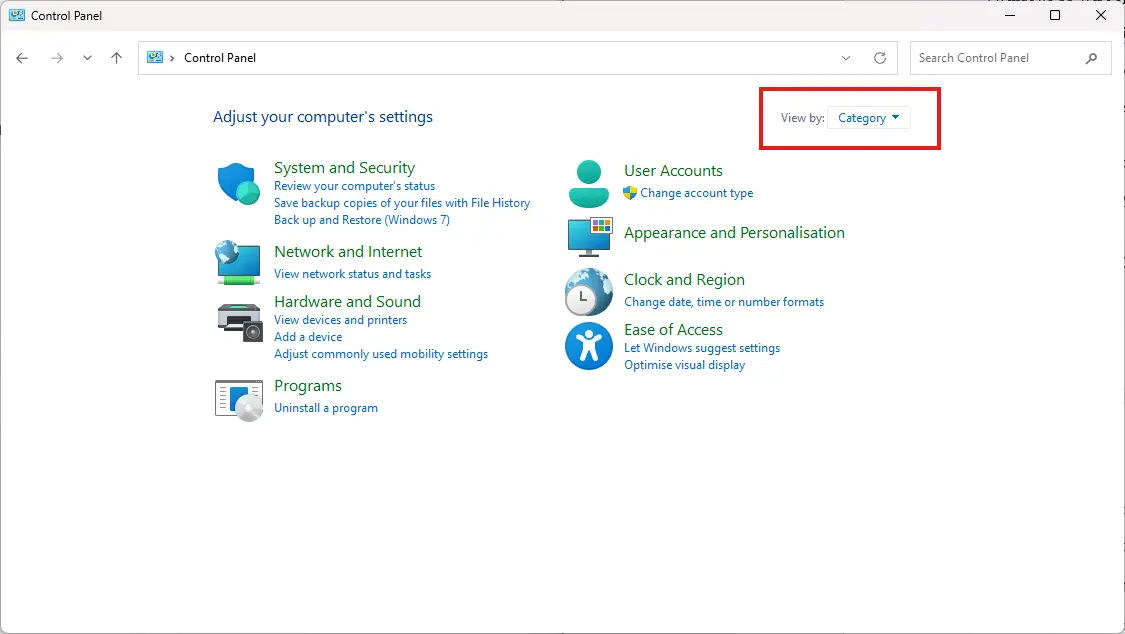The width and height of the screenshot is (1125, 634).
Task: Click View devices and printers
Action: (340, 320)
